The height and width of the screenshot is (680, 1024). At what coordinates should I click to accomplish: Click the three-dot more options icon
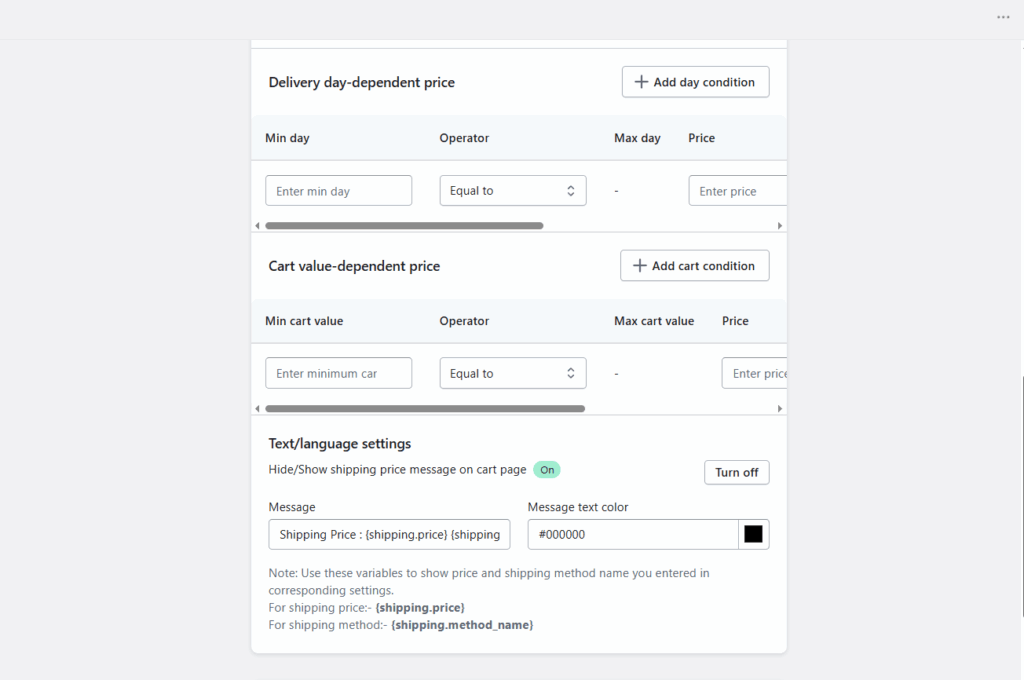[1003, 17]
